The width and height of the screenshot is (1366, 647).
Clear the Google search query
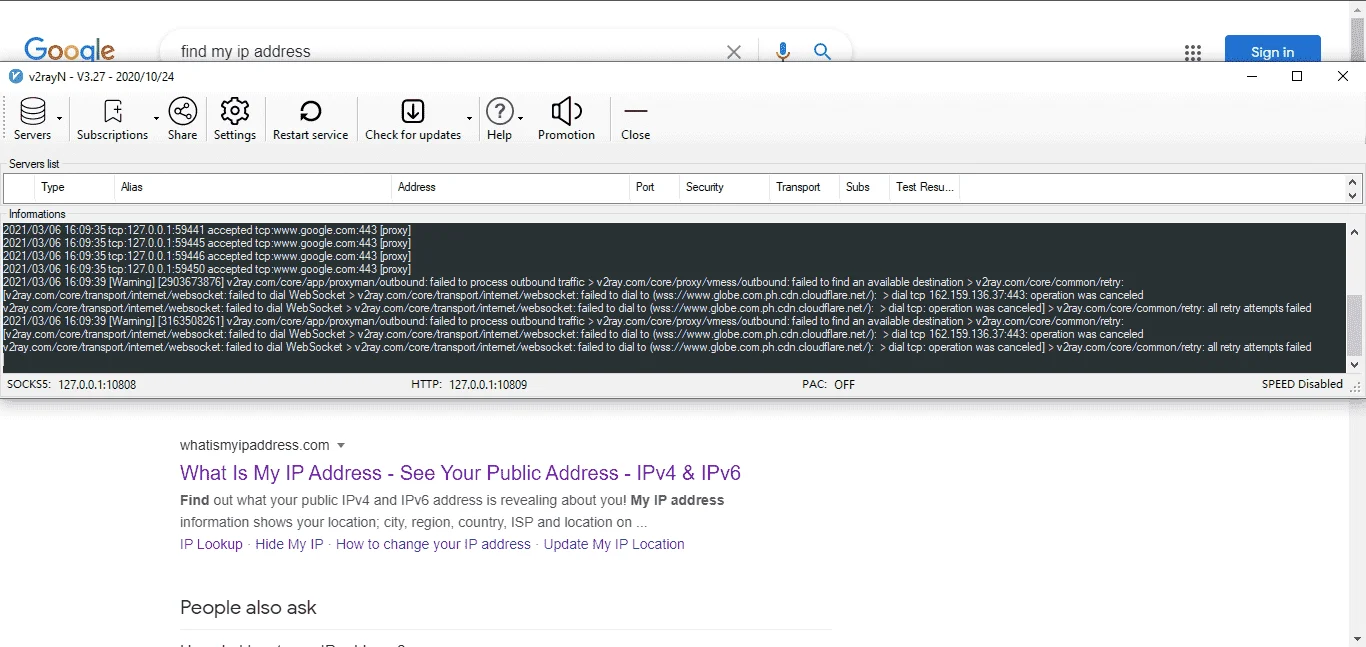coord(734,52)
